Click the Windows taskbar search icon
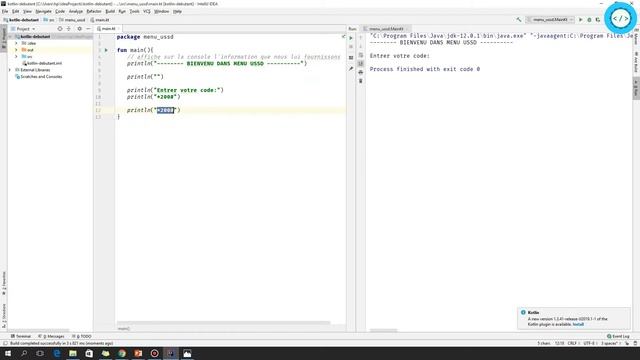 pyautogui.click(x=24, y=353)
